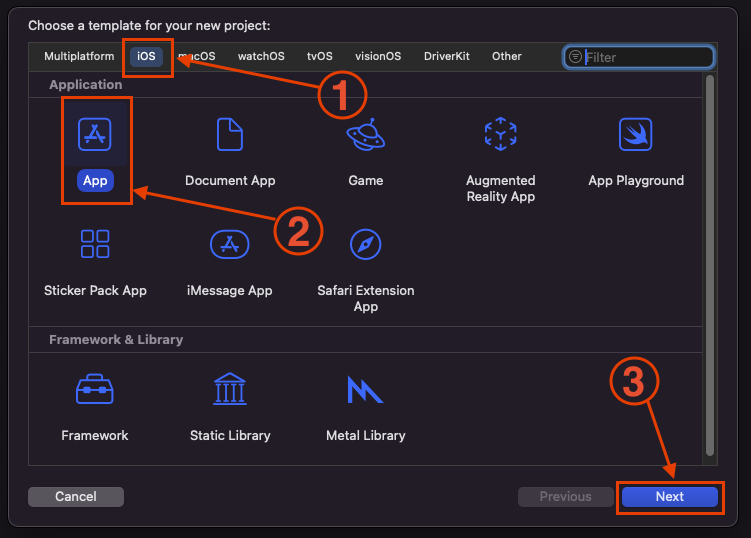Select the Safari Extension App compass icon
751x538 pixels.
[365, 244]
